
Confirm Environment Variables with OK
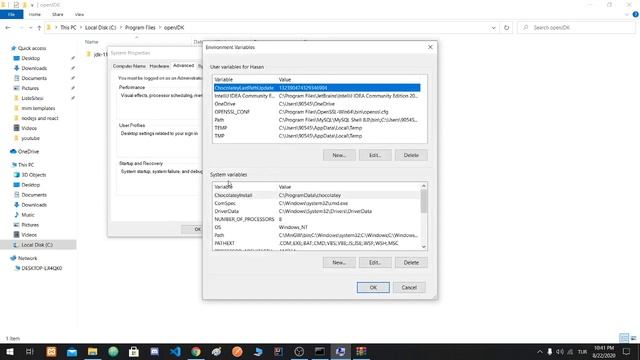click(x=373, y=287)
